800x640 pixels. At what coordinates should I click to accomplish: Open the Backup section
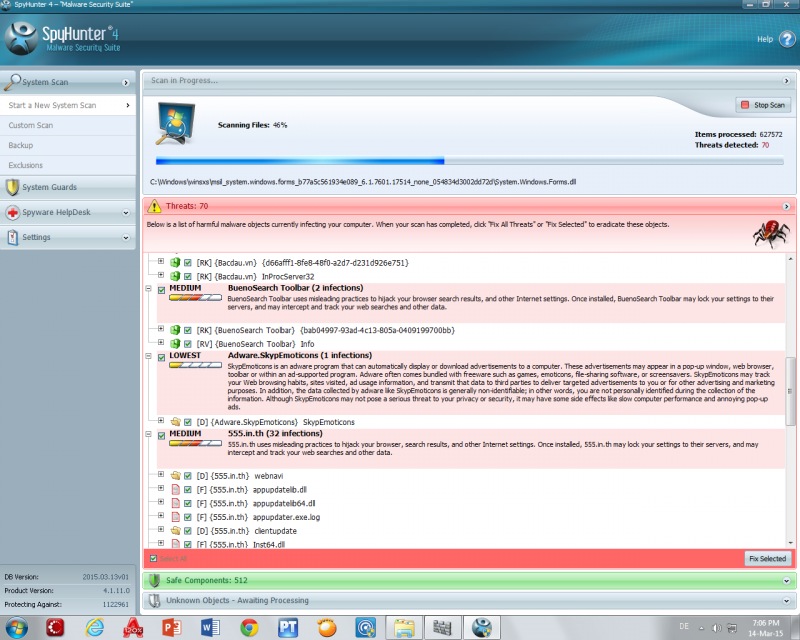tap(68, 145)
